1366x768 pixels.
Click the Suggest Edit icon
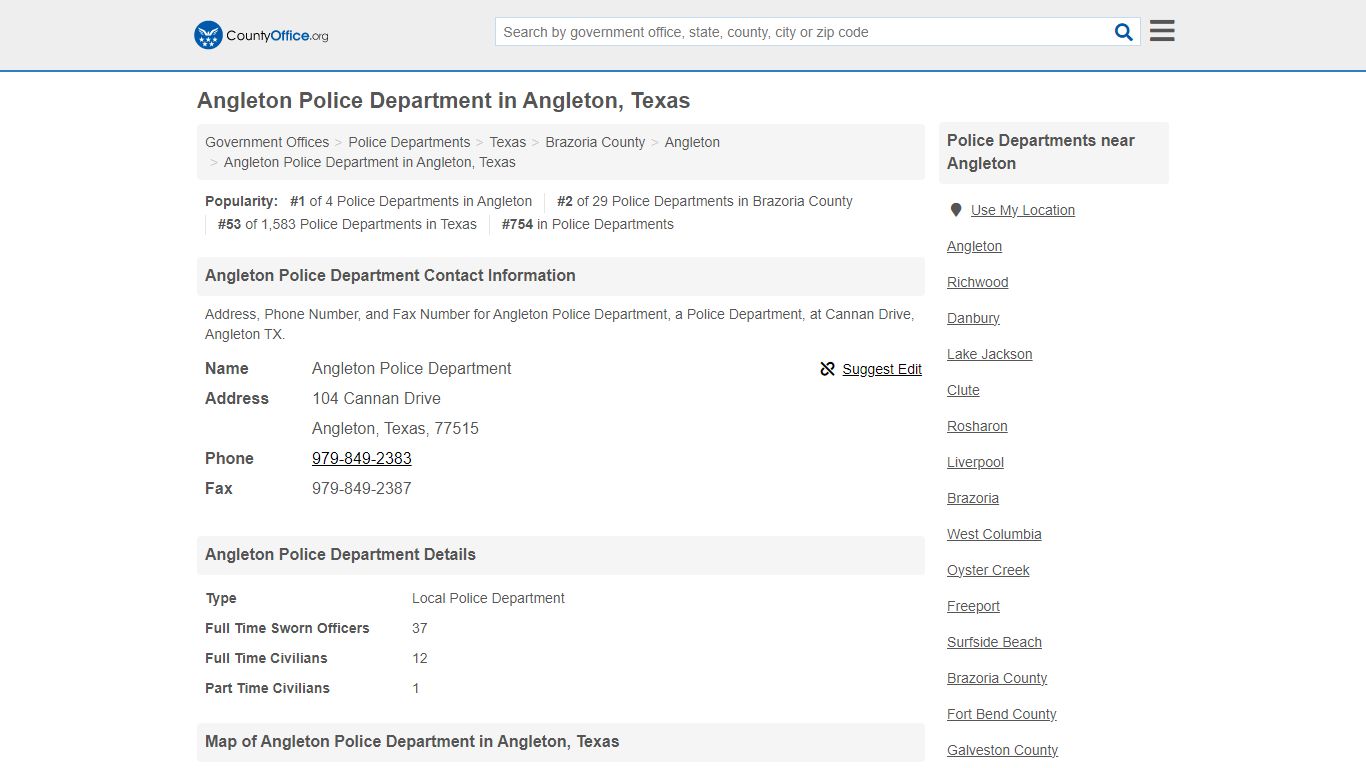(x=827, y=369)
